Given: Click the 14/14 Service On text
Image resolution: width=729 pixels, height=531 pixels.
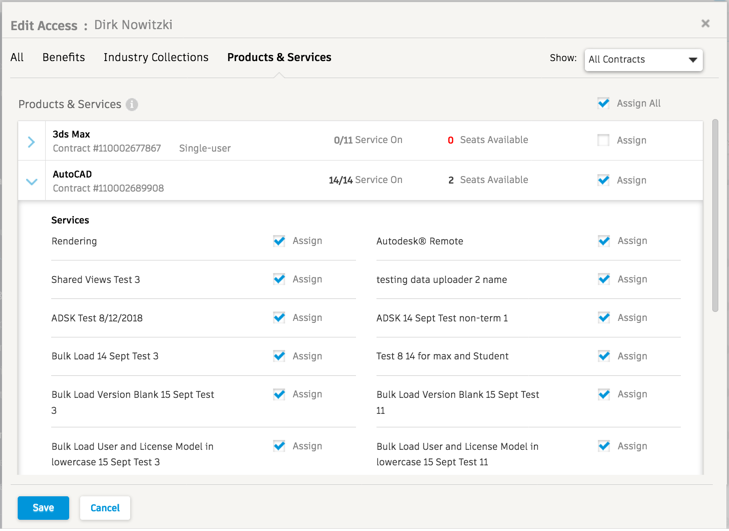Looking at the screenshot, I should [x=365, y=180].
